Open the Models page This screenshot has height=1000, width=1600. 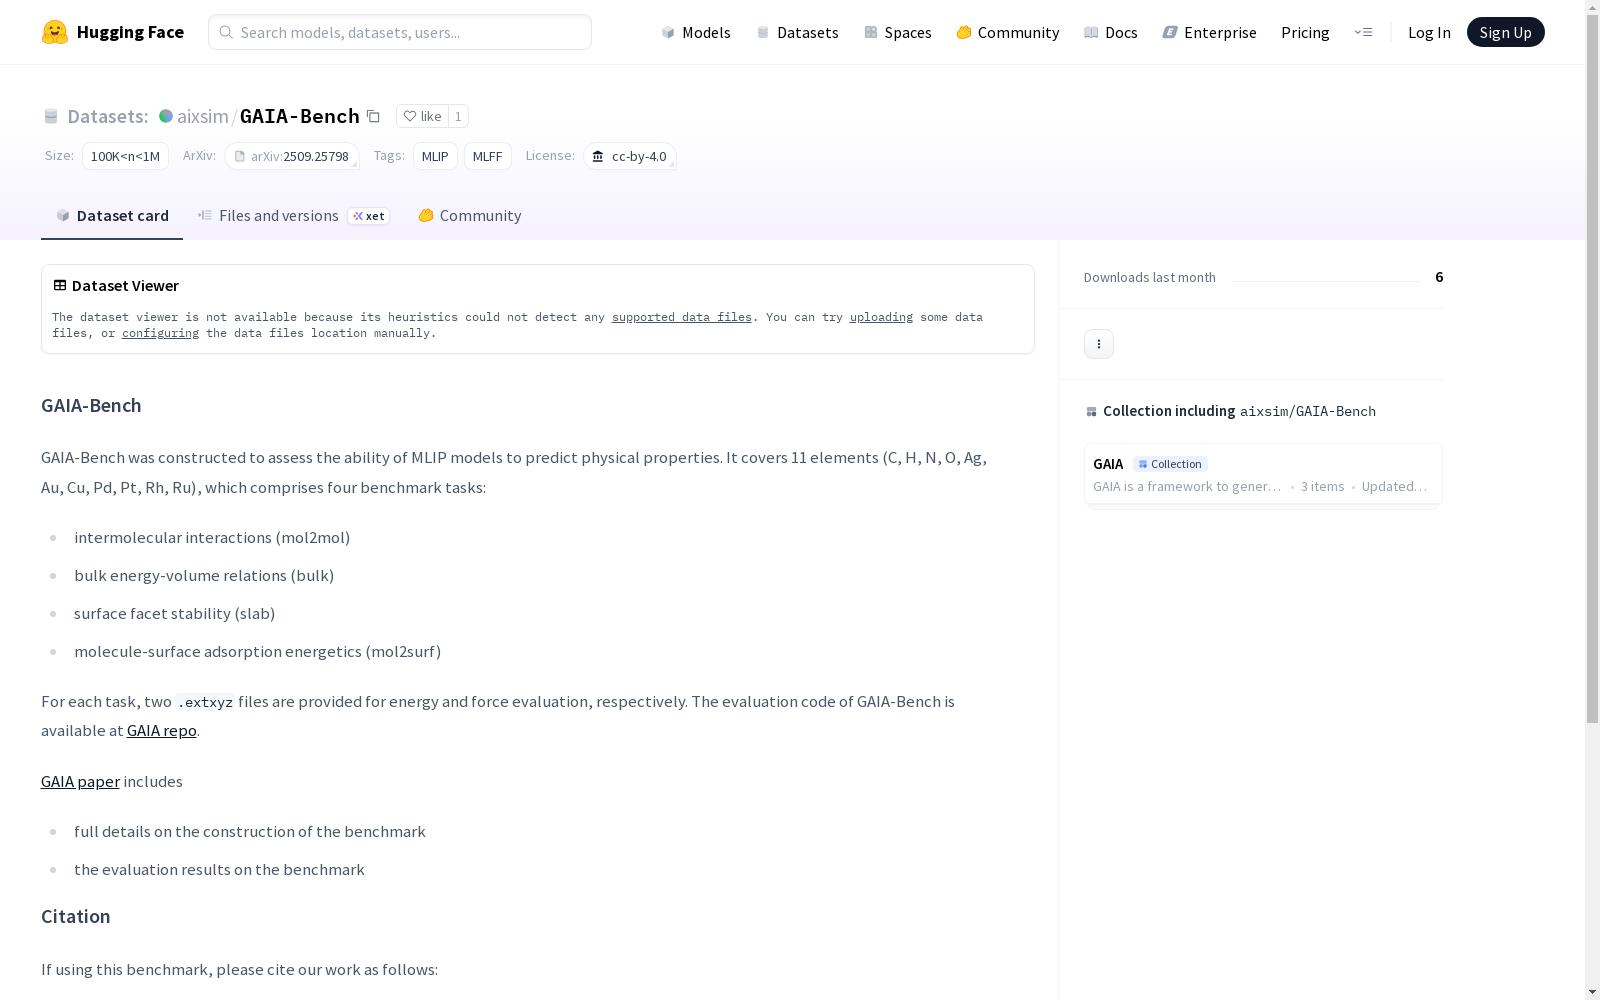click(696, 32)
